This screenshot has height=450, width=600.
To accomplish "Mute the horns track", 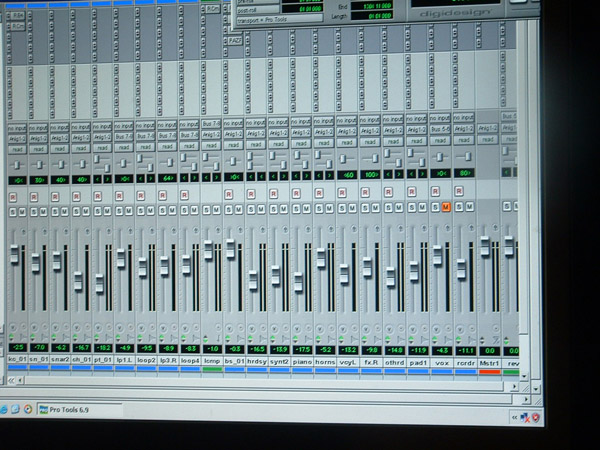I will [x=329, y=209].
